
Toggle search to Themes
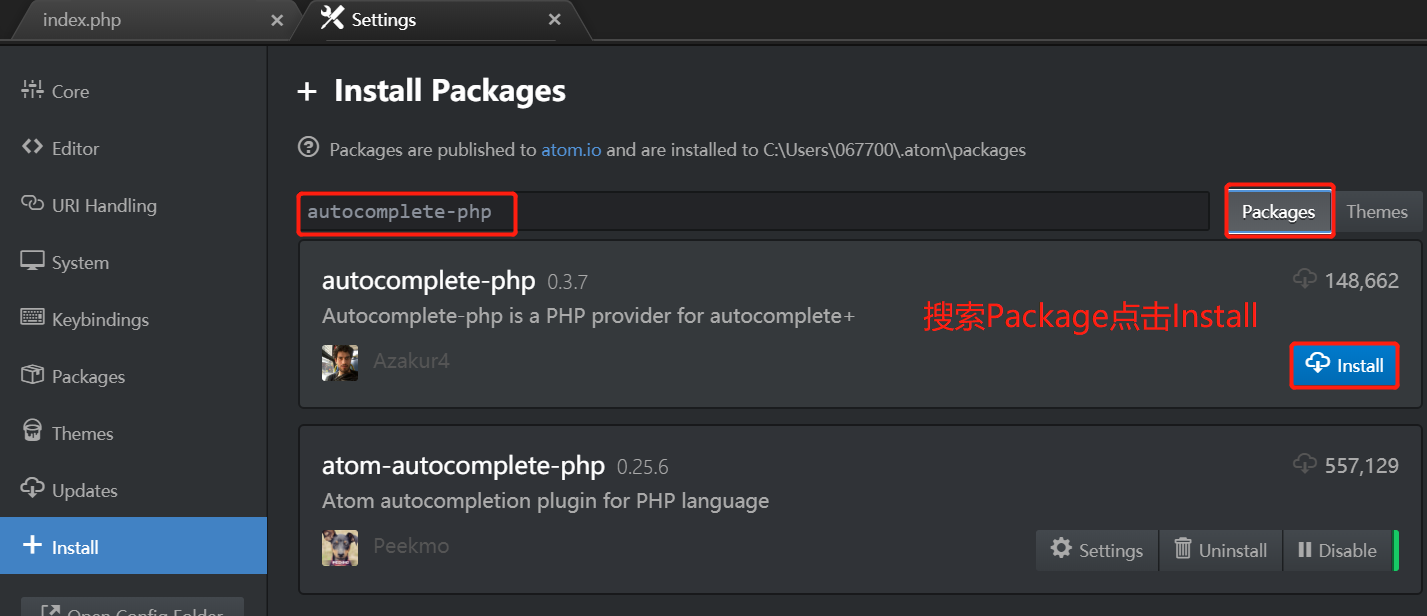[x=1377, y=212]
